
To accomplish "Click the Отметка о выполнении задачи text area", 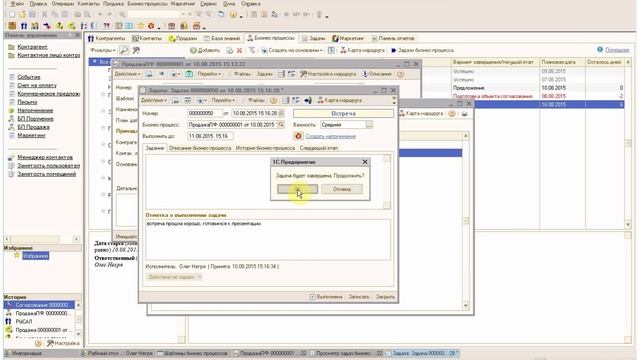I will point(268,240).
